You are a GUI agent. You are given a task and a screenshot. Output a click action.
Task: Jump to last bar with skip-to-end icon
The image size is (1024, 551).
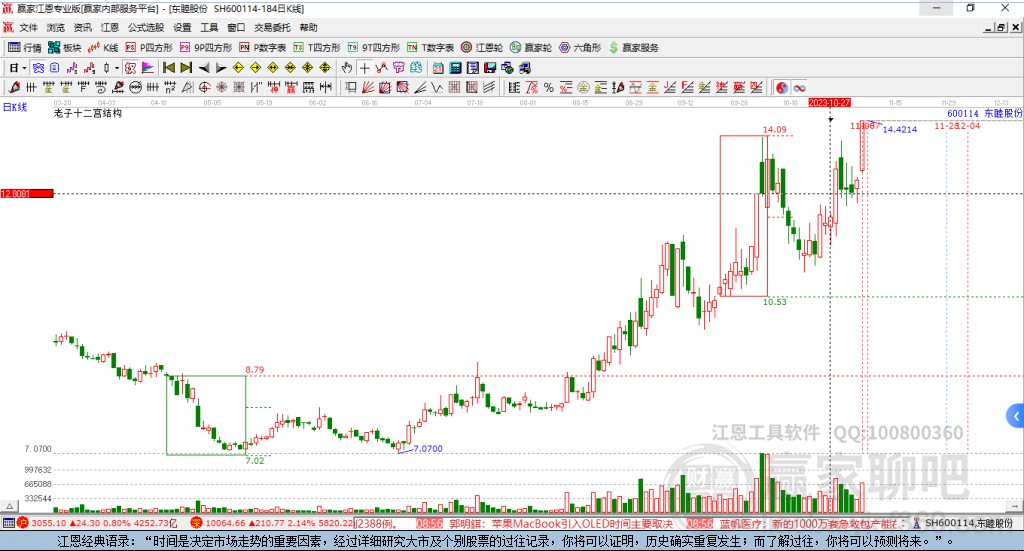[186, 68]
